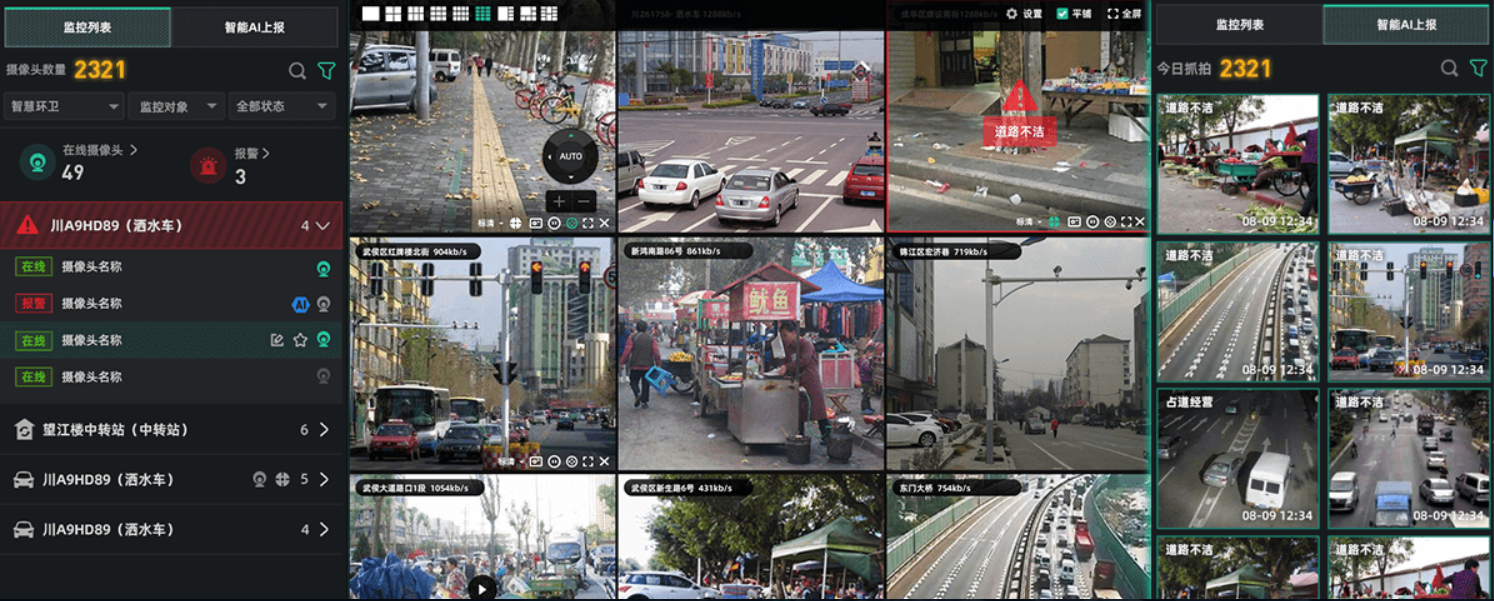
Task: Open filter icon beside 今日抓拍 count
Action: click(x=1478, y=68)
